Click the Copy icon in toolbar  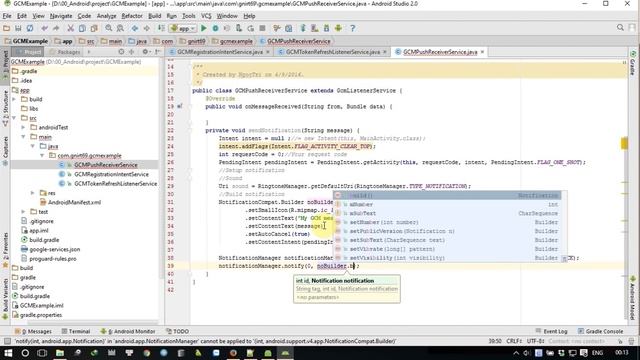[82, 28]
